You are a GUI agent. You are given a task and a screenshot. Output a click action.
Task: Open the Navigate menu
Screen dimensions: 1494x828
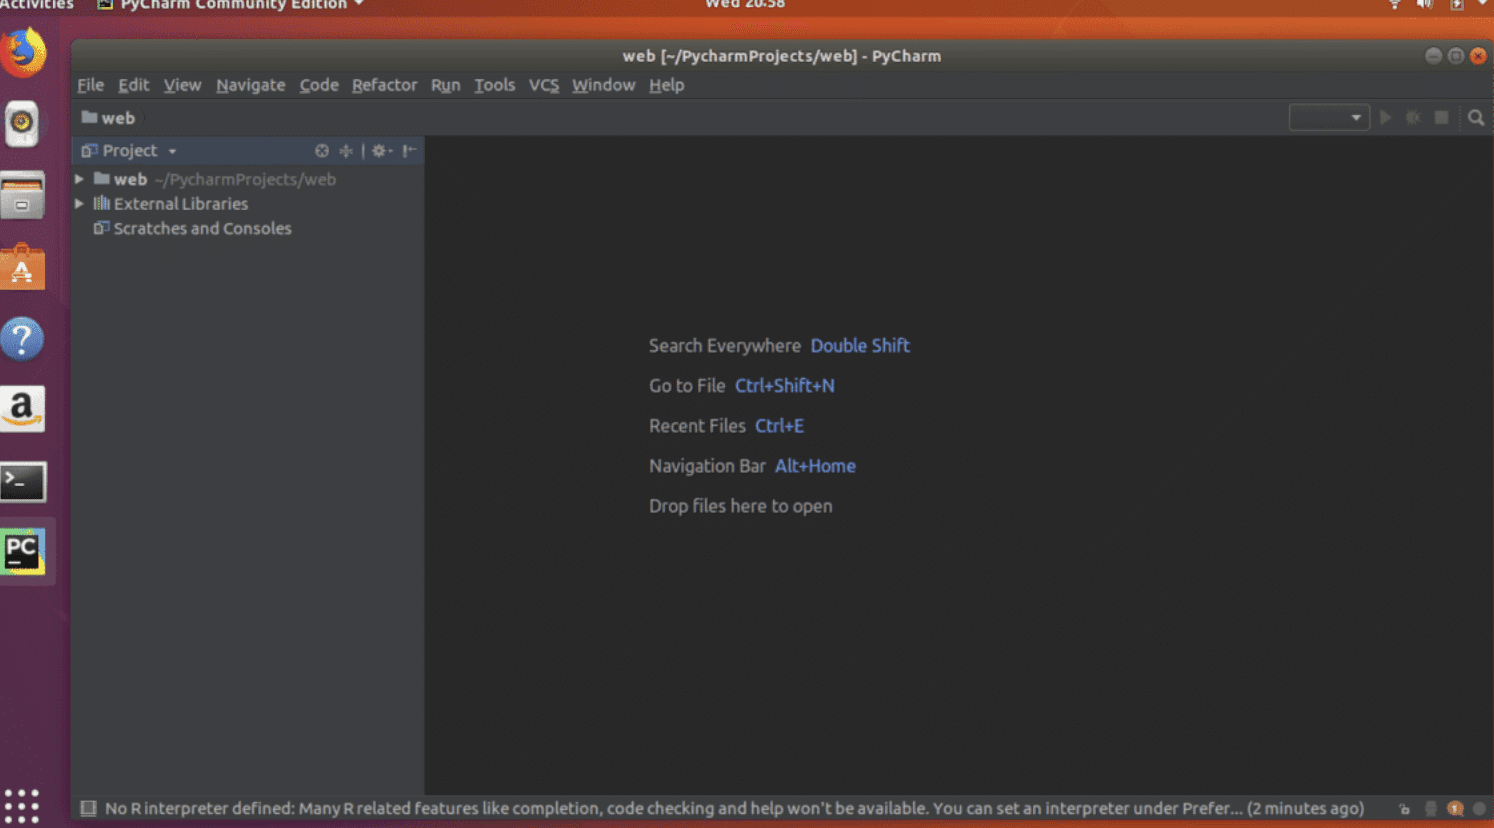(x=250, y=85)
